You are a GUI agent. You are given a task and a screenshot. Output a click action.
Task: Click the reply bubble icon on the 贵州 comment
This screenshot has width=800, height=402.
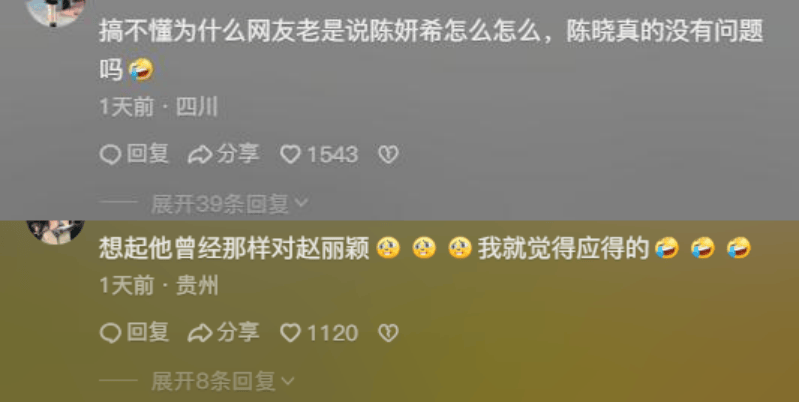(x=110, y=334)
